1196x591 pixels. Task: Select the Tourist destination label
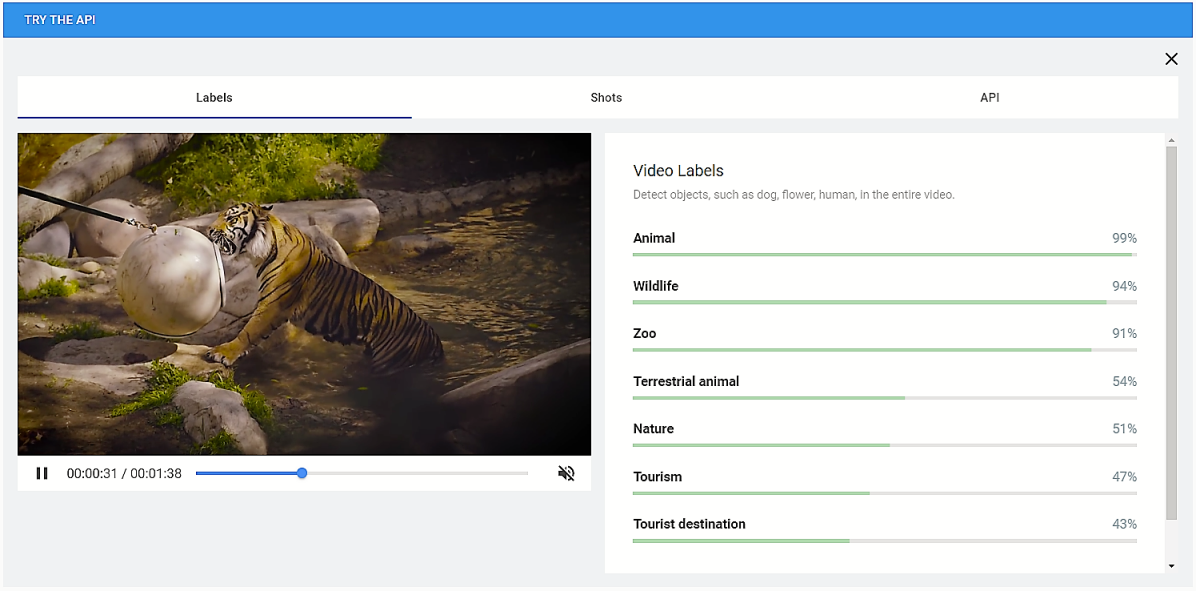(x=689, y=524)
